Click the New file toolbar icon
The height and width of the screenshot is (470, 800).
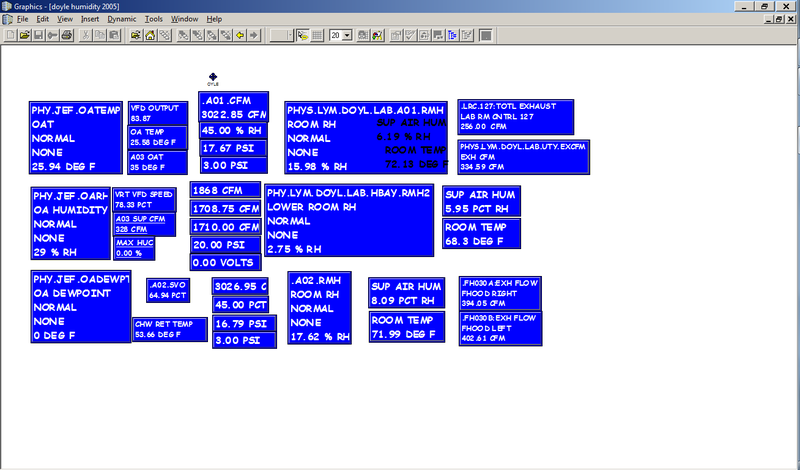pyautogui.click(x=12, y=35)
